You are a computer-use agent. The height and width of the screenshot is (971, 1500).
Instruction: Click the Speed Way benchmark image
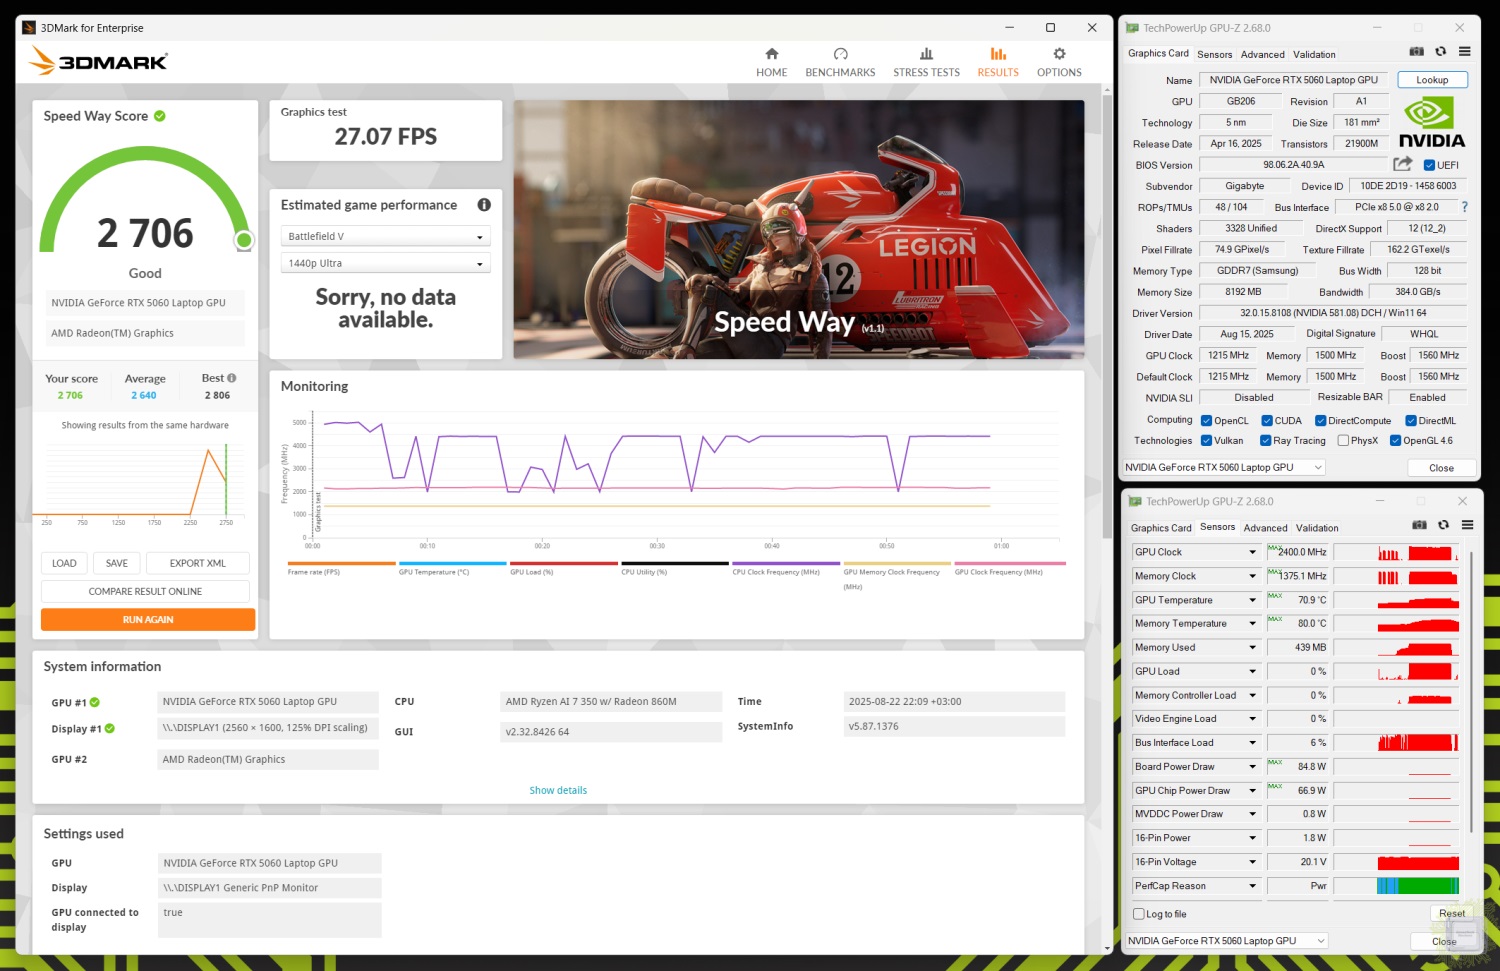pyautogui.click(x=799, y=230)
